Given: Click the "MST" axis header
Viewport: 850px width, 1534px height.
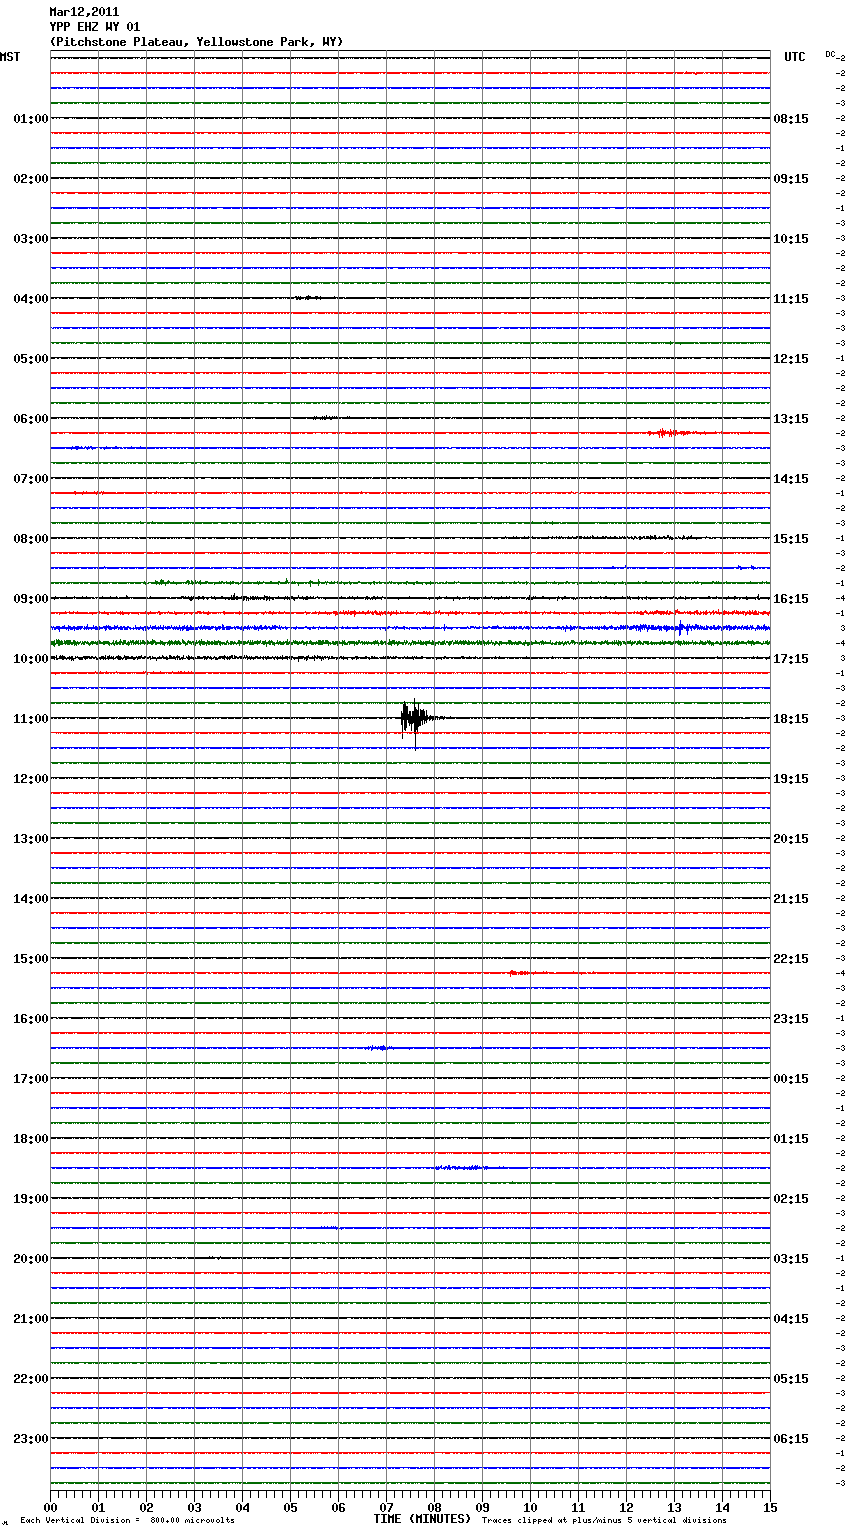Looking at the screenshot, I should pos(10,57).
